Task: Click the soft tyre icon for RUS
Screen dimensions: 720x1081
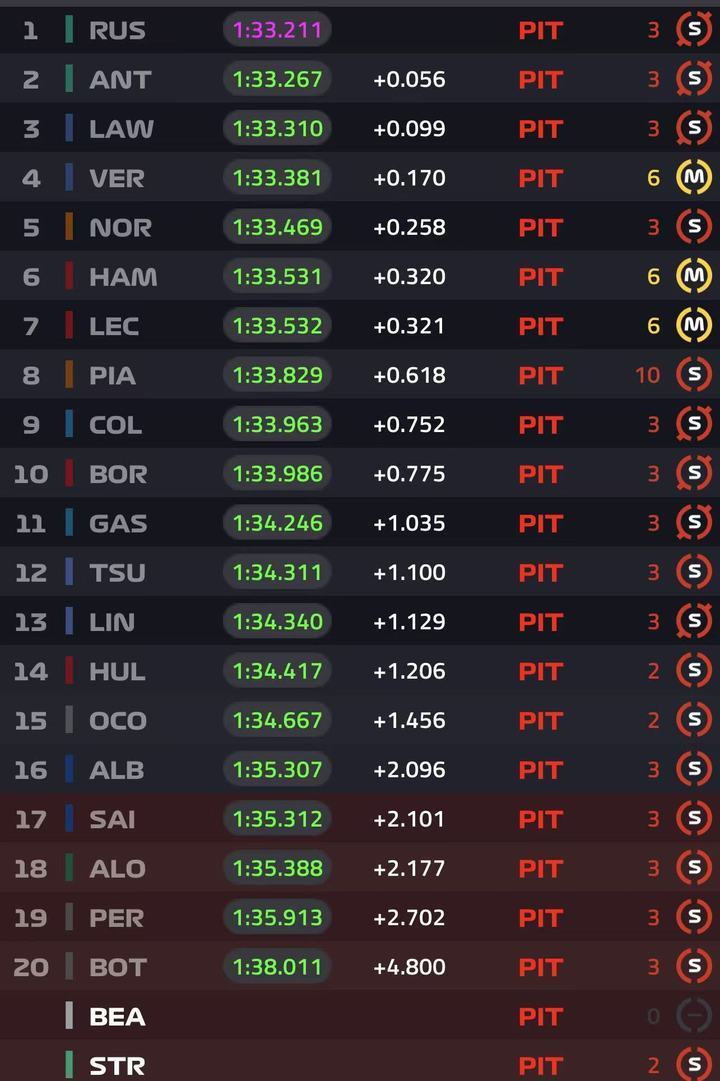Action: pyautogui.click(x=694, y=30)
